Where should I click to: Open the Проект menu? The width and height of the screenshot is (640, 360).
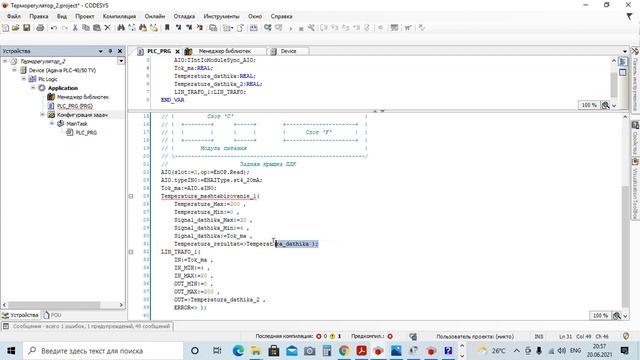[x=84, y=16]
